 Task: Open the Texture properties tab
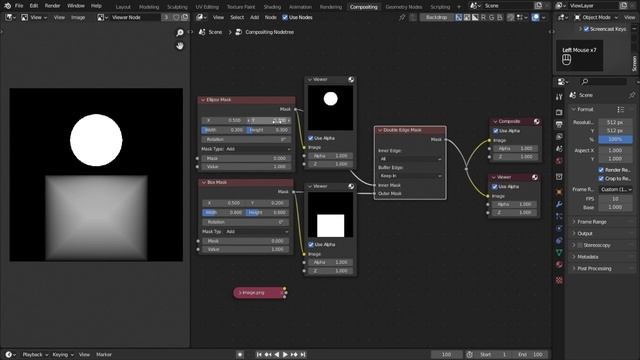pos(559,280)
